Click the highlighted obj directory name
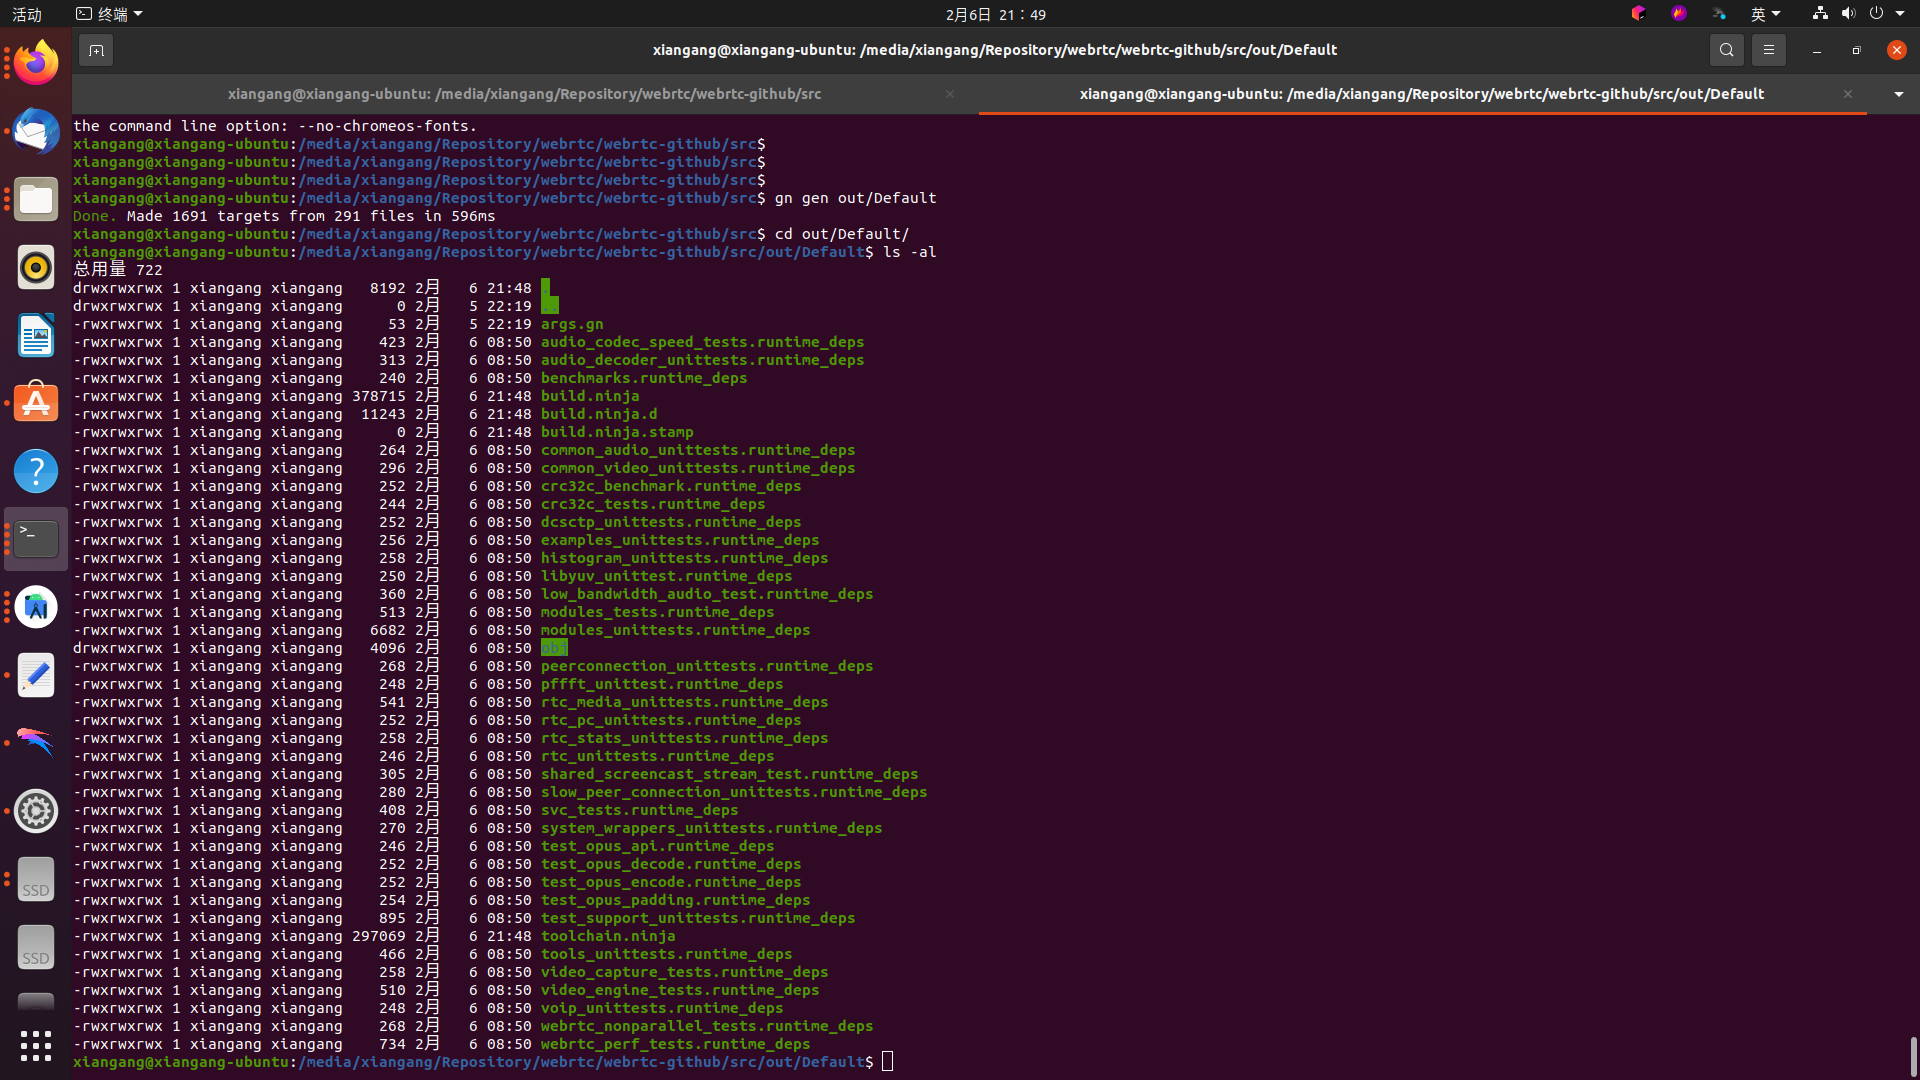Image resolution: width=1920 pixels, height=1080 pixels. pos(554,648)
